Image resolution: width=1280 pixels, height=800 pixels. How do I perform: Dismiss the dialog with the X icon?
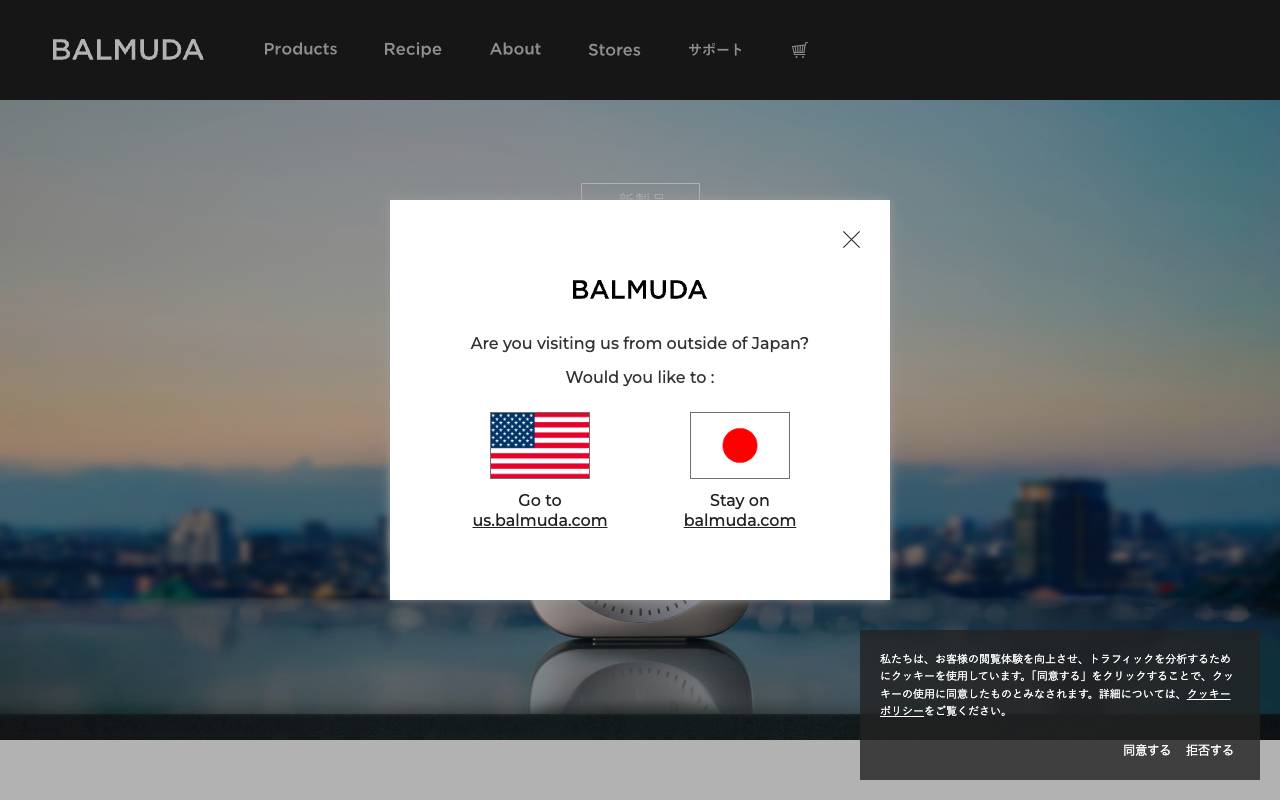851,239
